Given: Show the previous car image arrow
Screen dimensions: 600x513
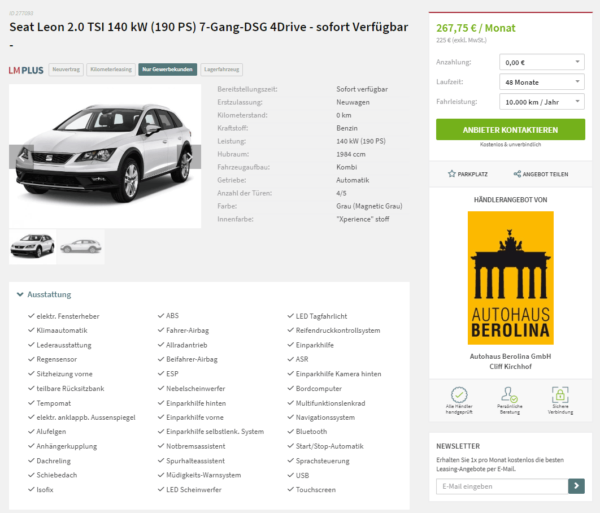Looking at the screenshot, I should click(x=21, y=156).
